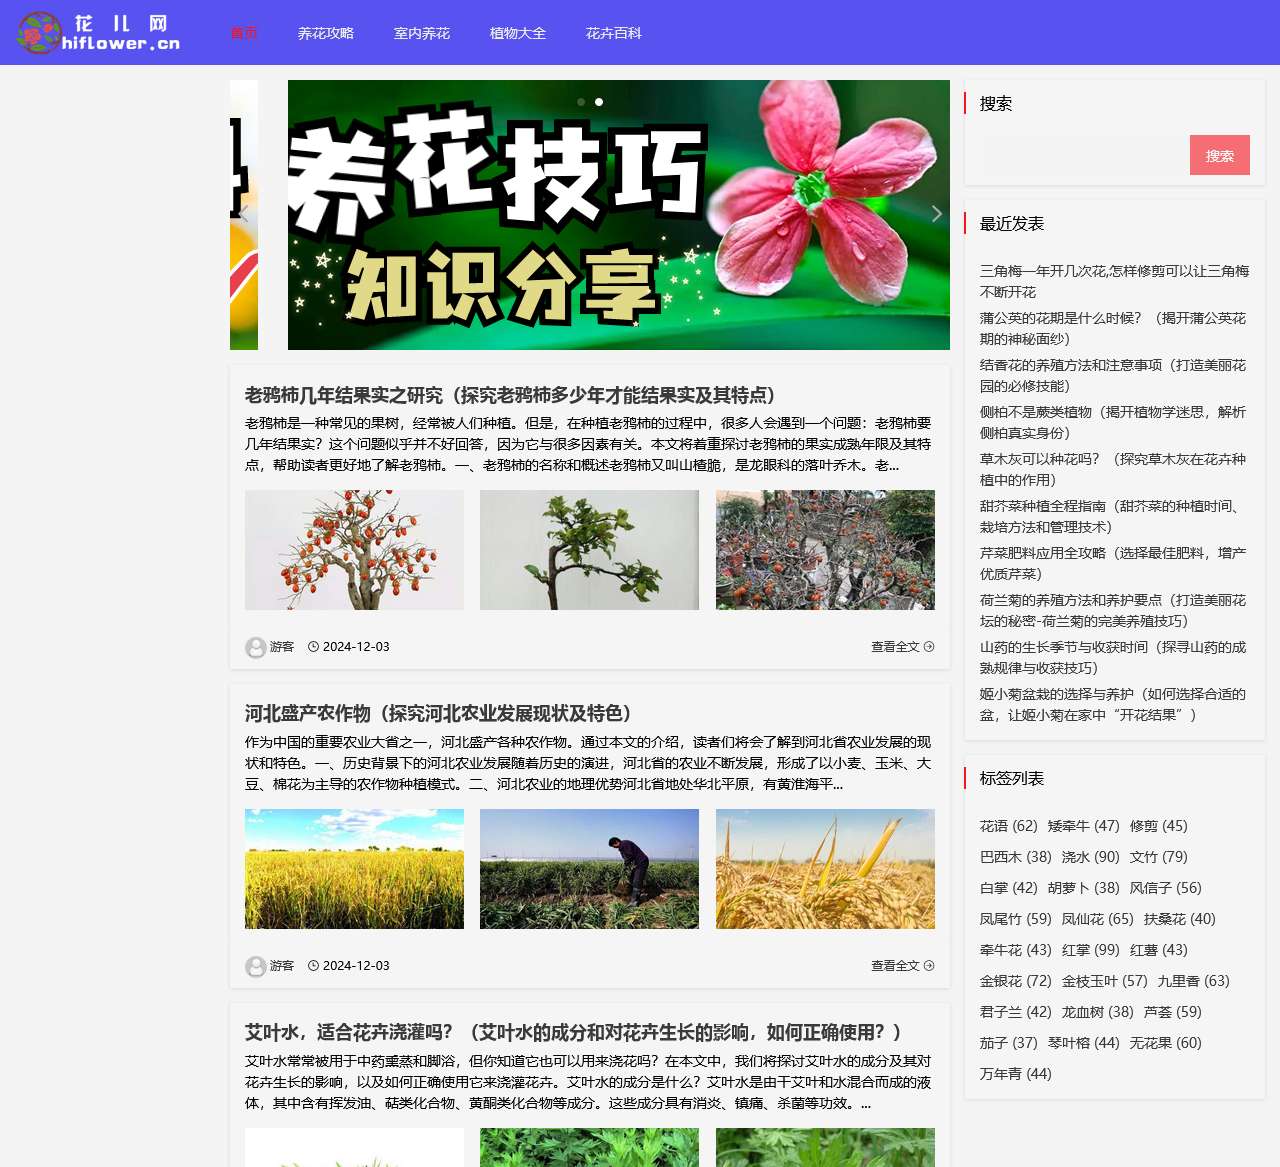The image size is (1280, 1167).
Task: Click the previous-slide arrow on the carousel
Action: (244, 213)
